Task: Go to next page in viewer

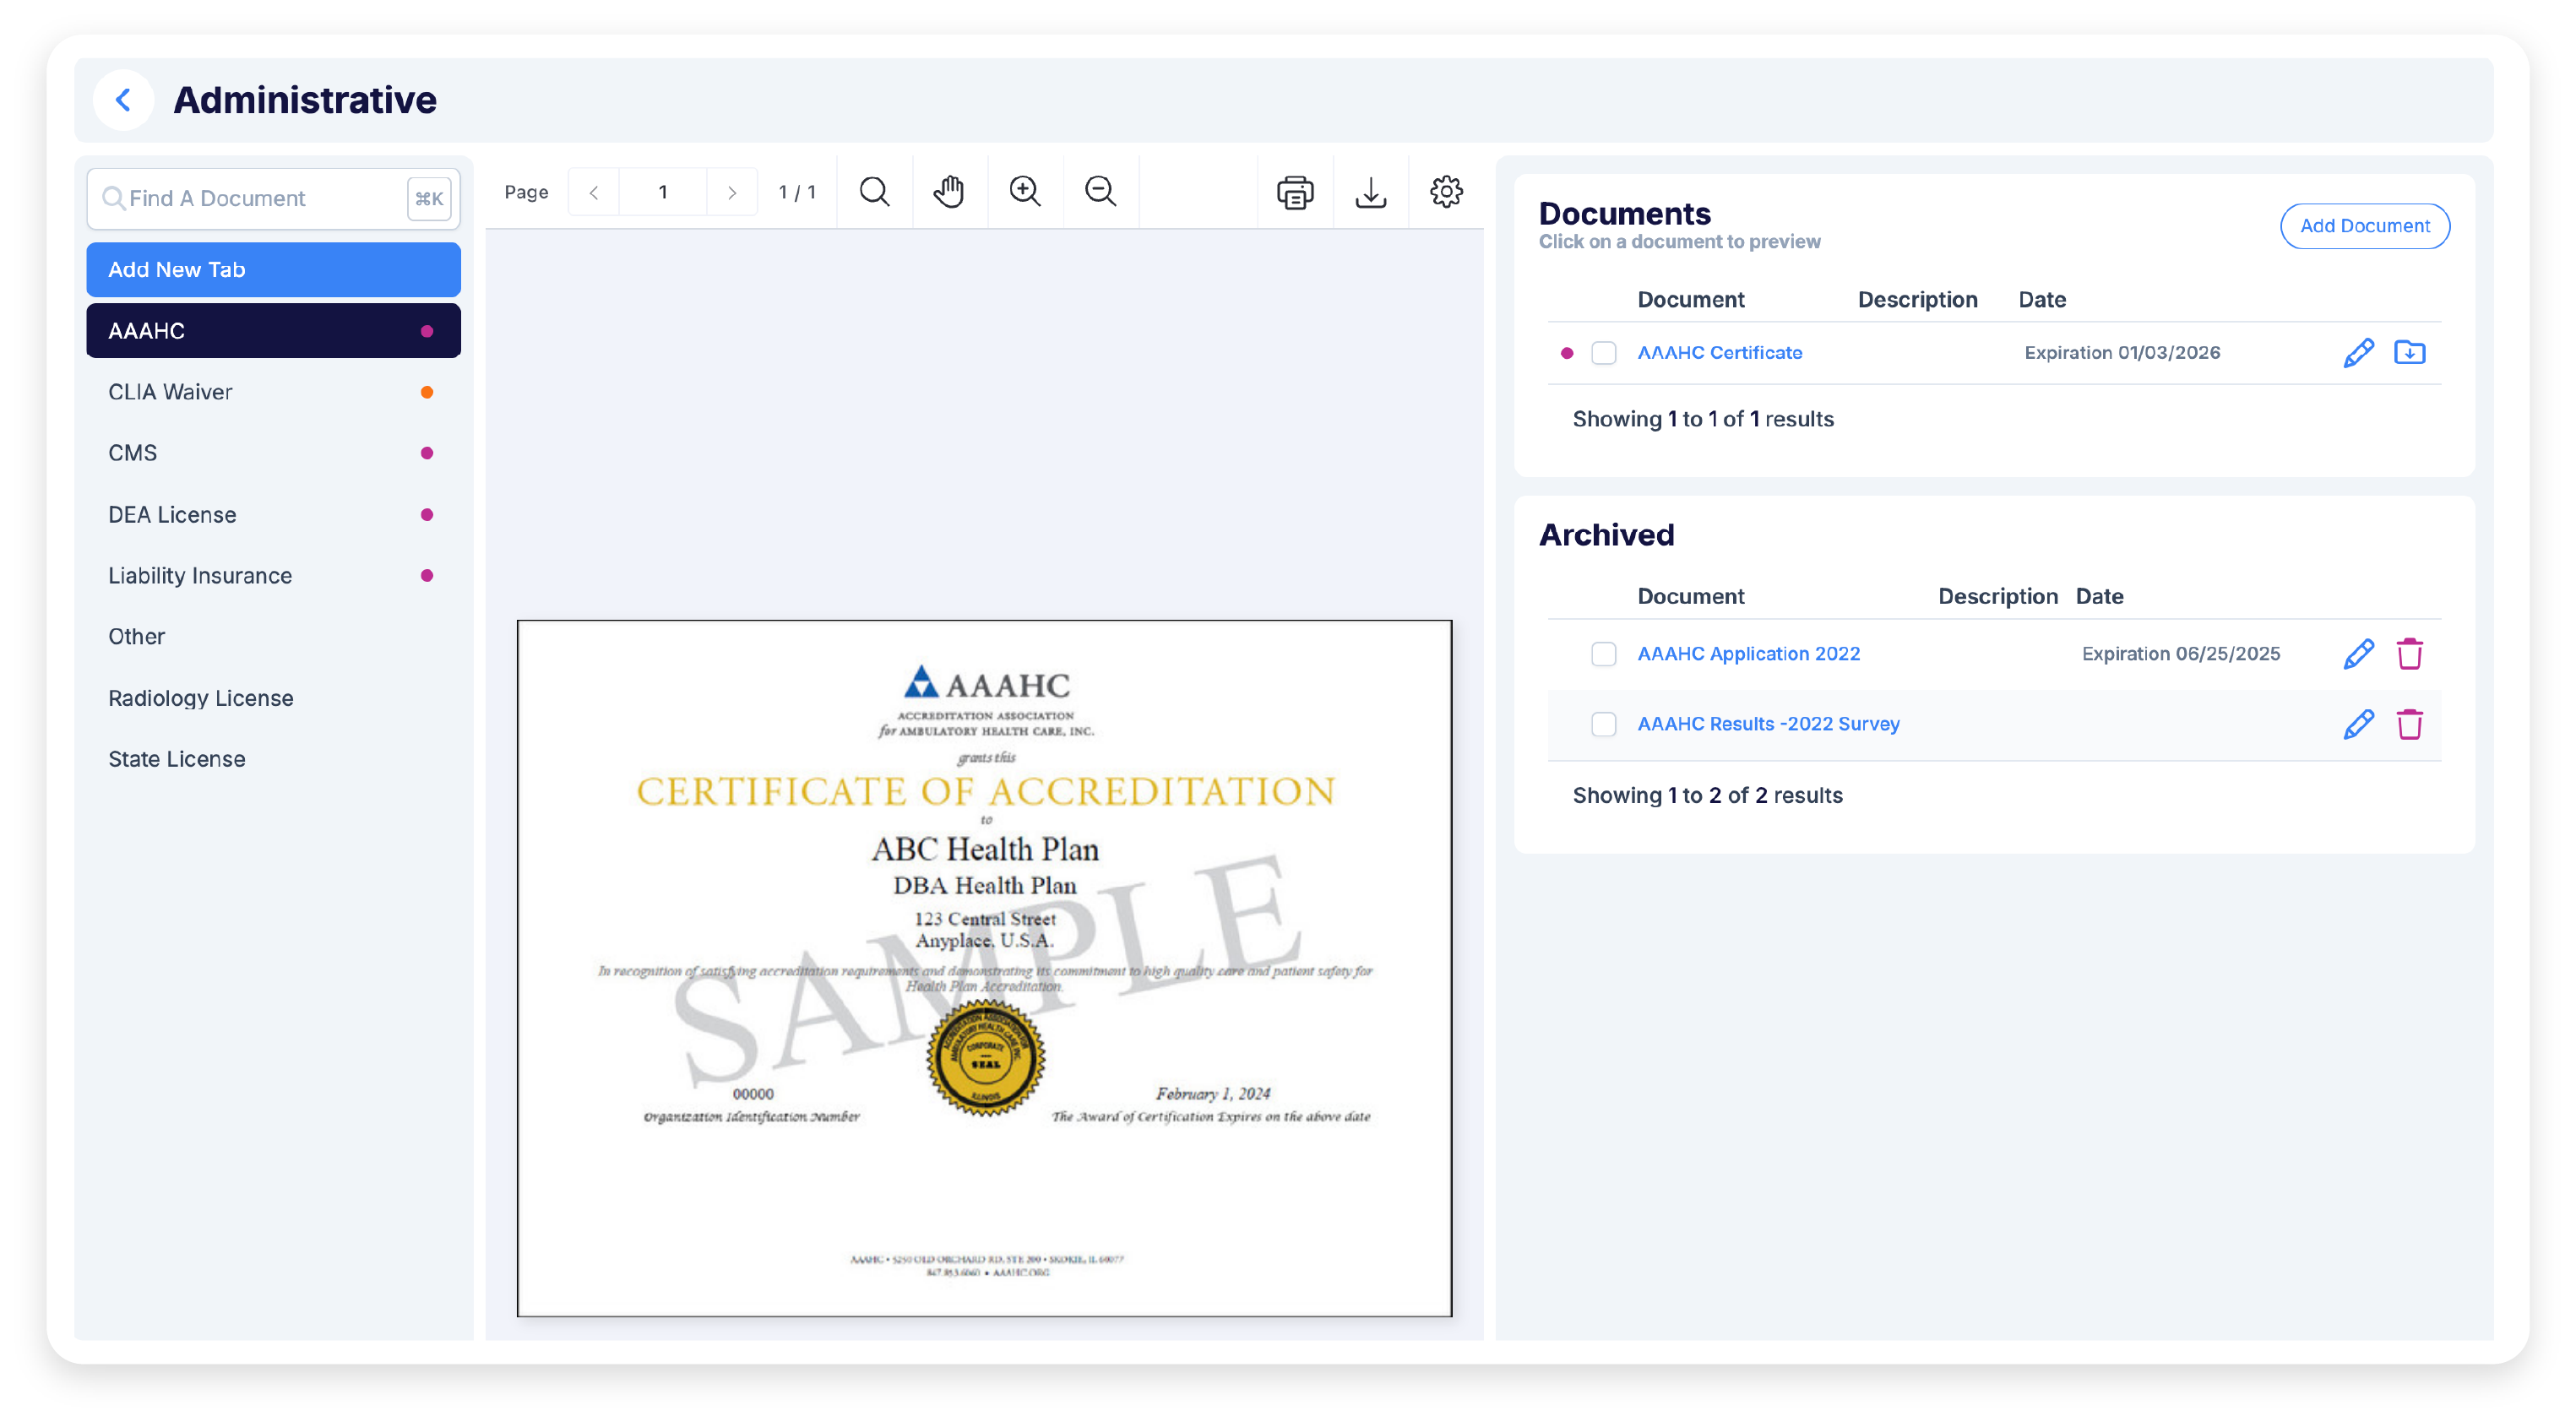Action: coord(732,192)
